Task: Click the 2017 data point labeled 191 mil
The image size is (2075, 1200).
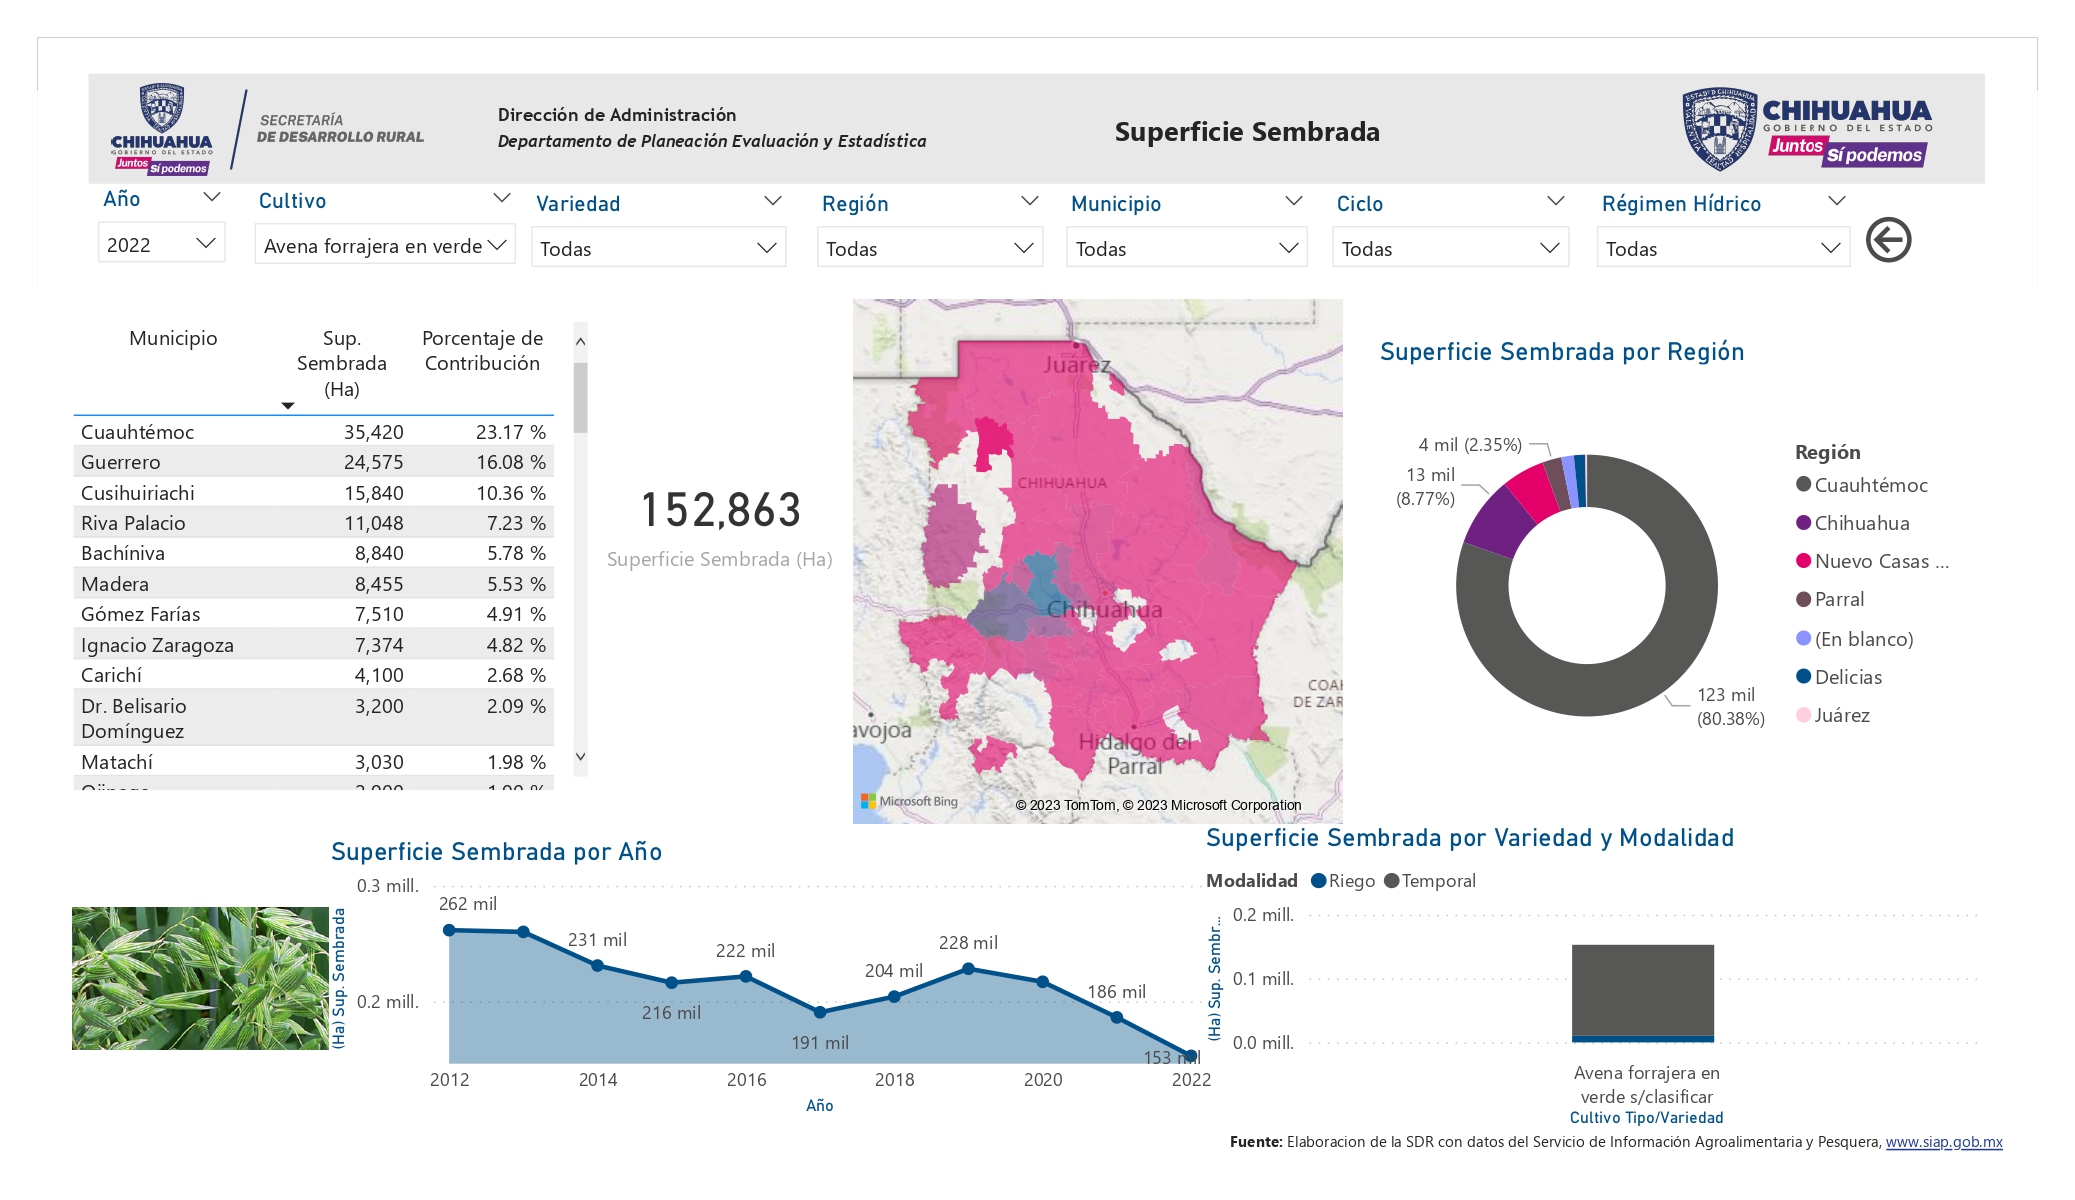Action: point(820,1013)
